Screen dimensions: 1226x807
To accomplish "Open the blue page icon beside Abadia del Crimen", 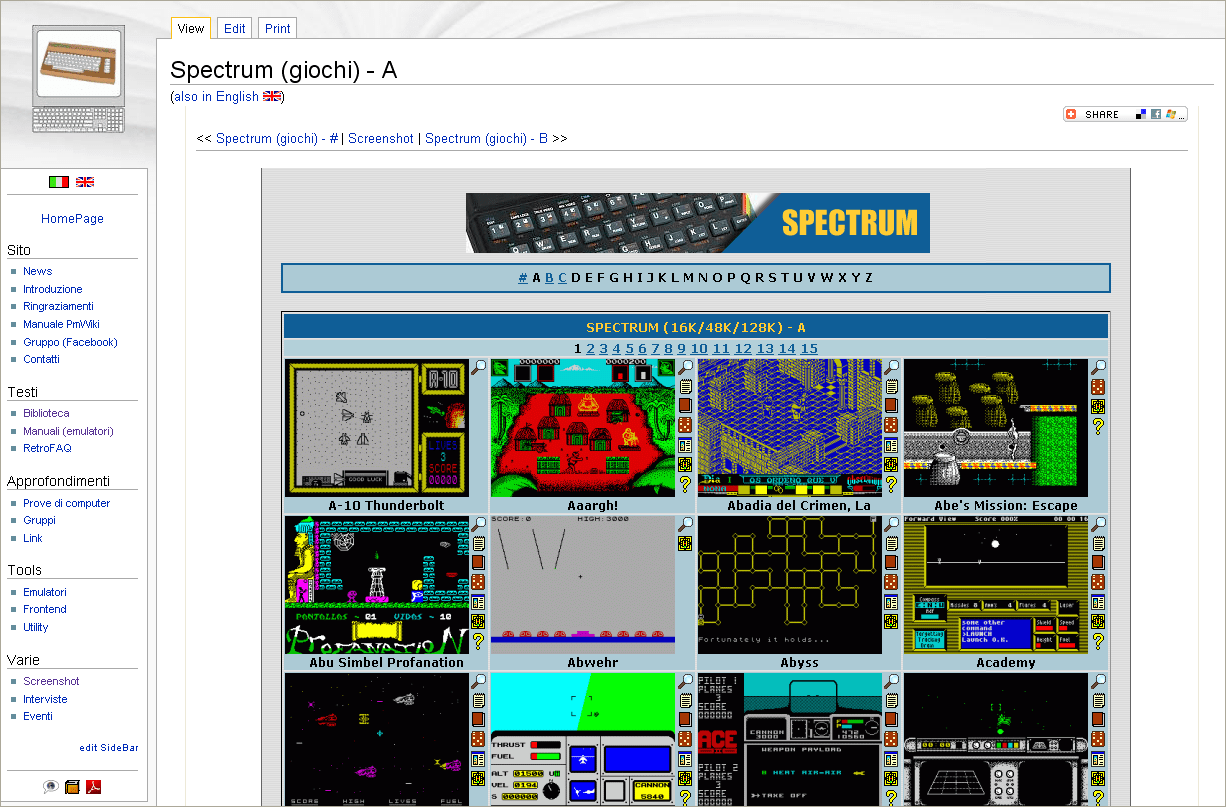I will [x=891, y=445].
